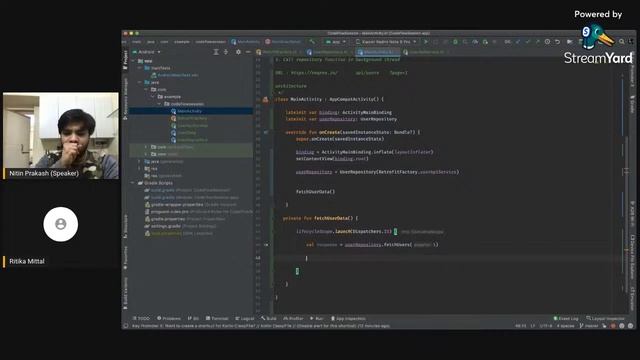The height and width of the screenshot is (360, 640).
Task: Select RetrofitFactory in the project tree
Action: tap(191, 118)
